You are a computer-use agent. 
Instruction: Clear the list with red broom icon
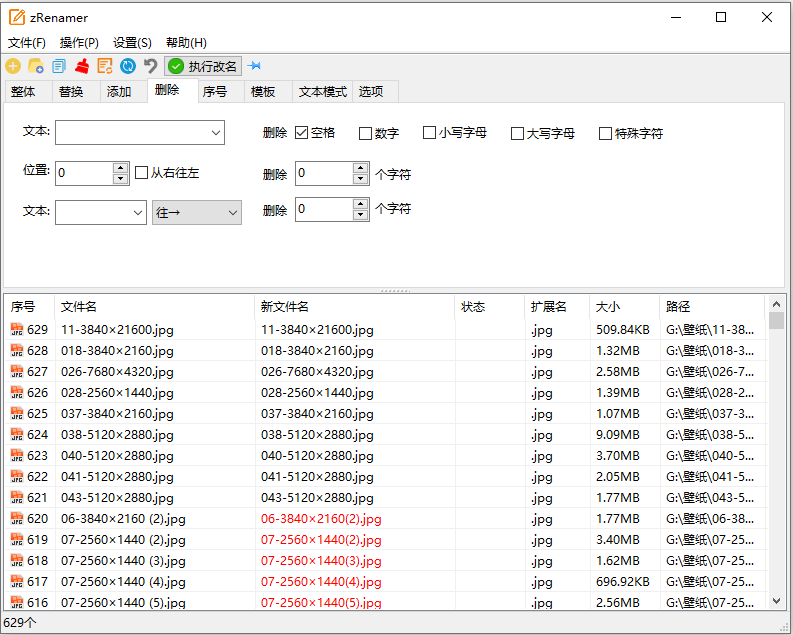82,66
